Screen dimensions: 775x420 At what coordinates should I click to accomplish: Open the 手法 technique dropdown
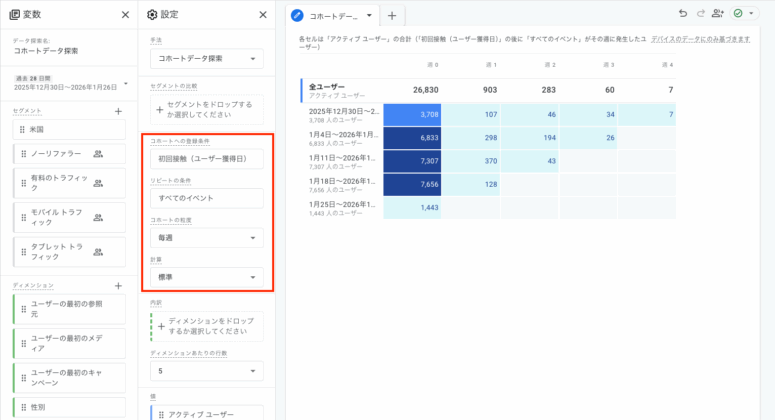(207, 59)
